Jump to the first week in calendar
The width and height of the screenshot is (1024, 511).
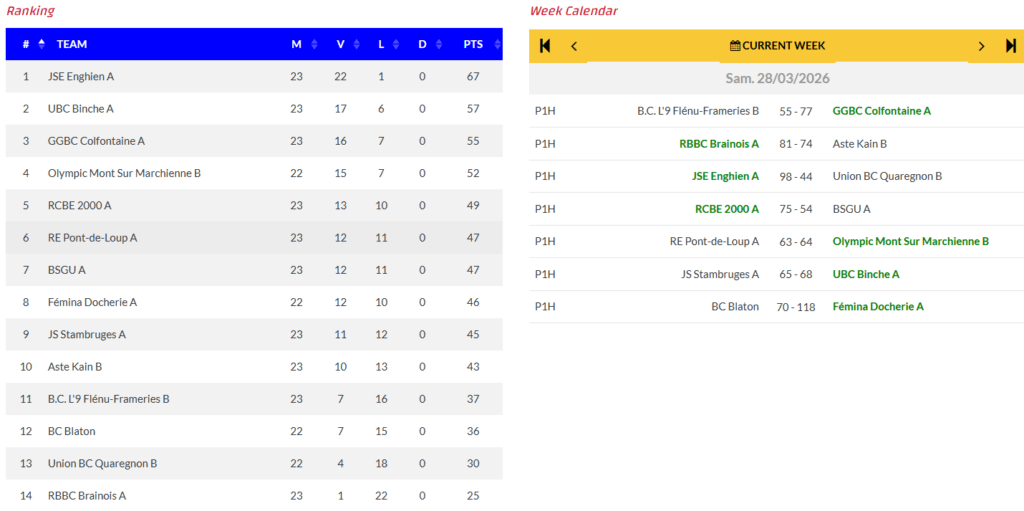[545, 46]
